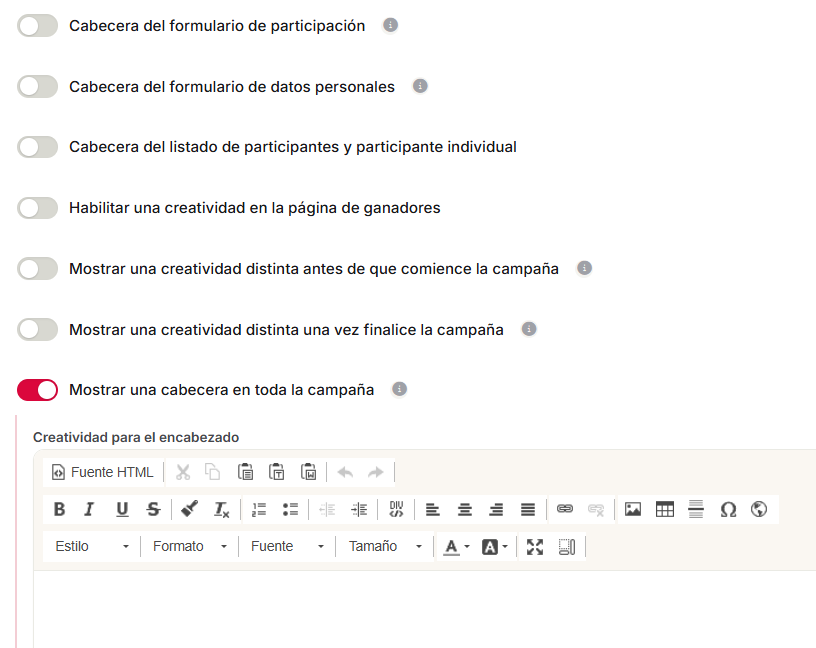The width and height of the screenshot is (816, 648).
Task: Click inside the editor text area
Action: (x=425, y=609)
